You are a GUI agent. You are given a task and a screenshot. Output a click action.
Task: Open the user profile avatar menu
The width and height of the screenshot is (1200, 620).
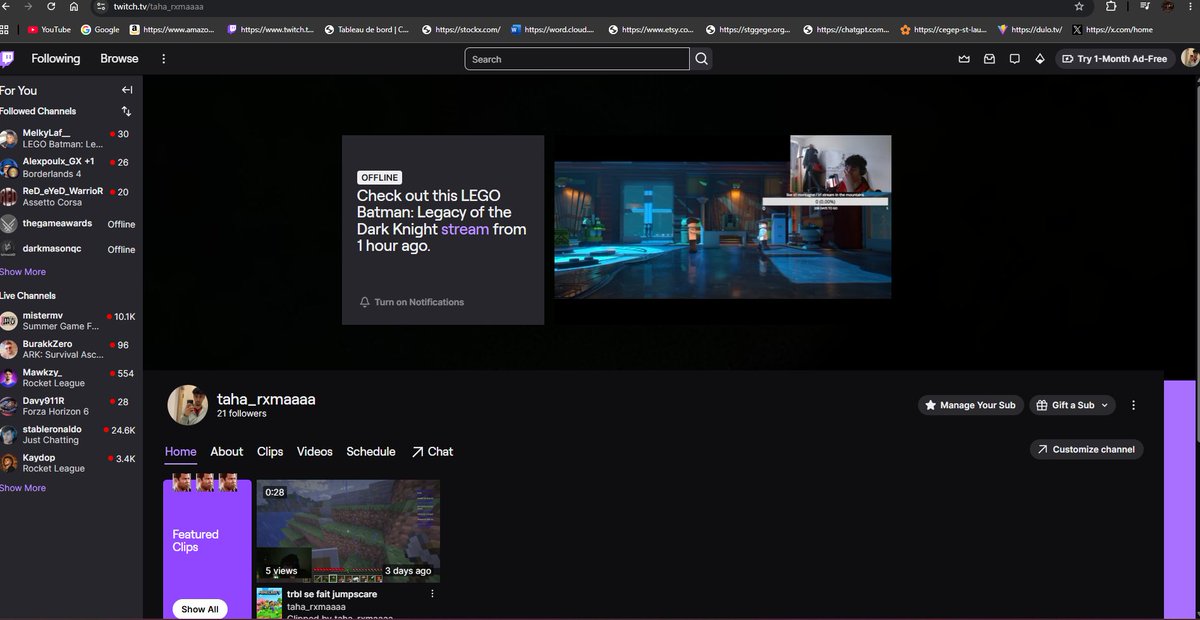point(1190,59)
